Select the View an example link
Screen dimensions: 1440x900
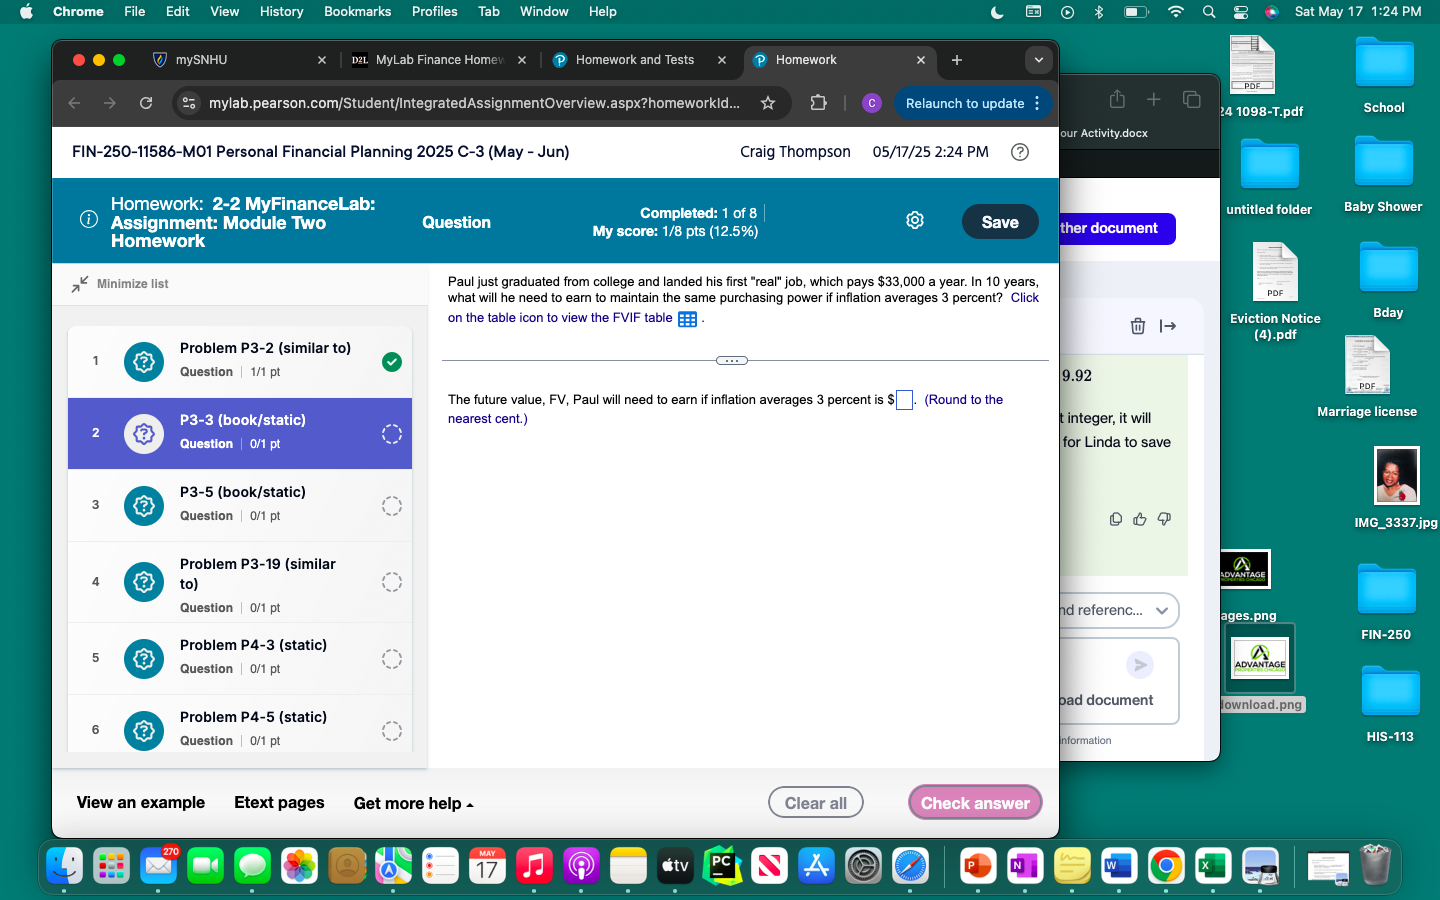(140, 803)
